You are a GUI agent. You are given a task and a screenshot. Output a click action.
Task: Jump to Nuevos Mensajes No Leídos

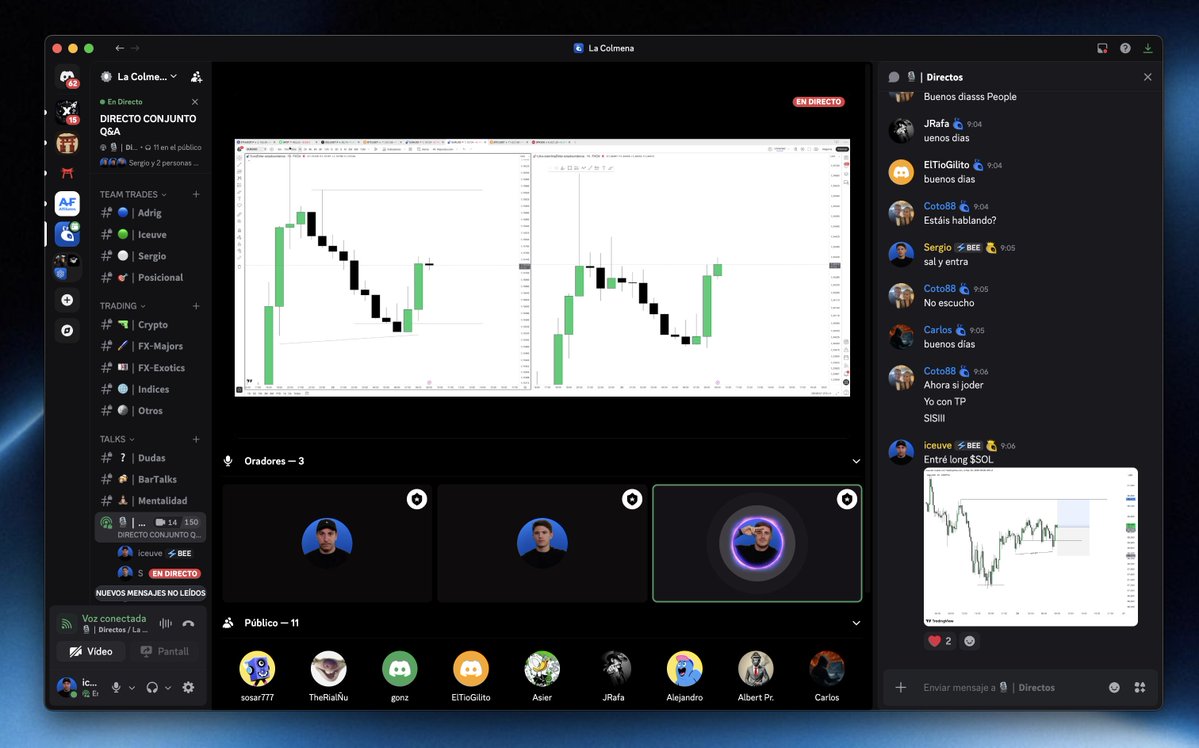coord(151,593)
